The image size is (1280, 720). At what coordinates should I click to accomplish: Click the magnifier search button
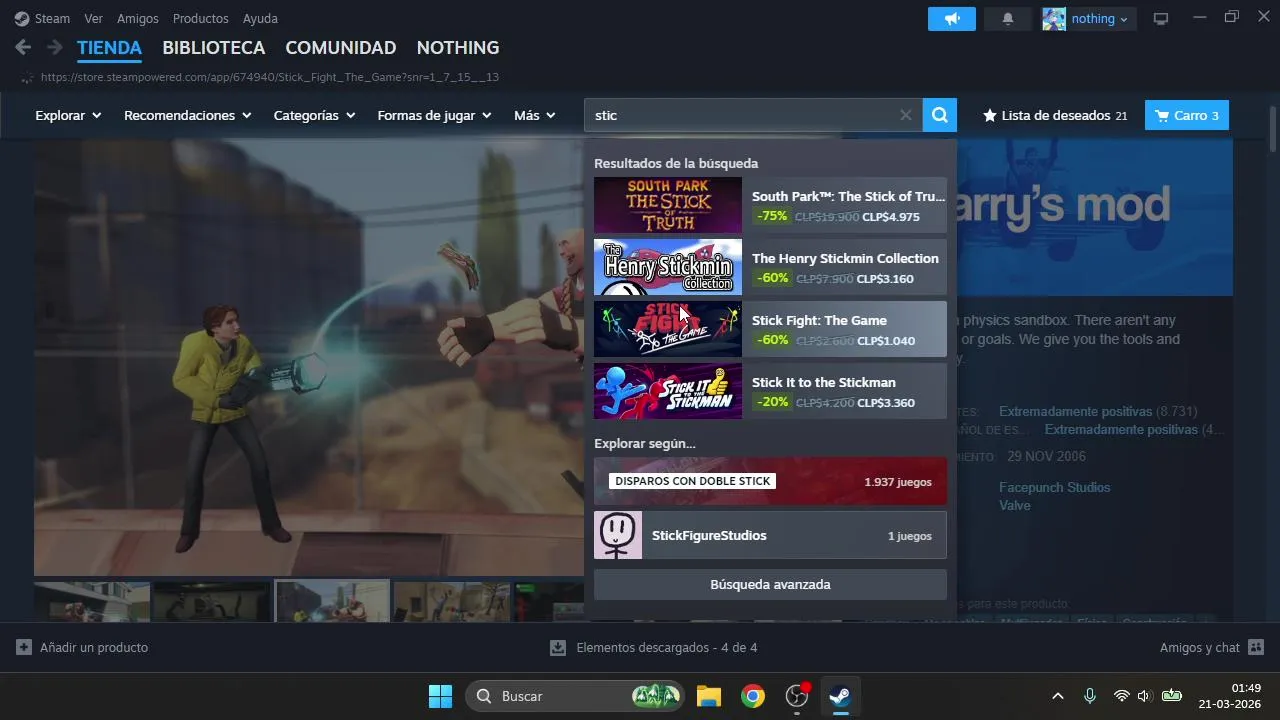[940, 115]
